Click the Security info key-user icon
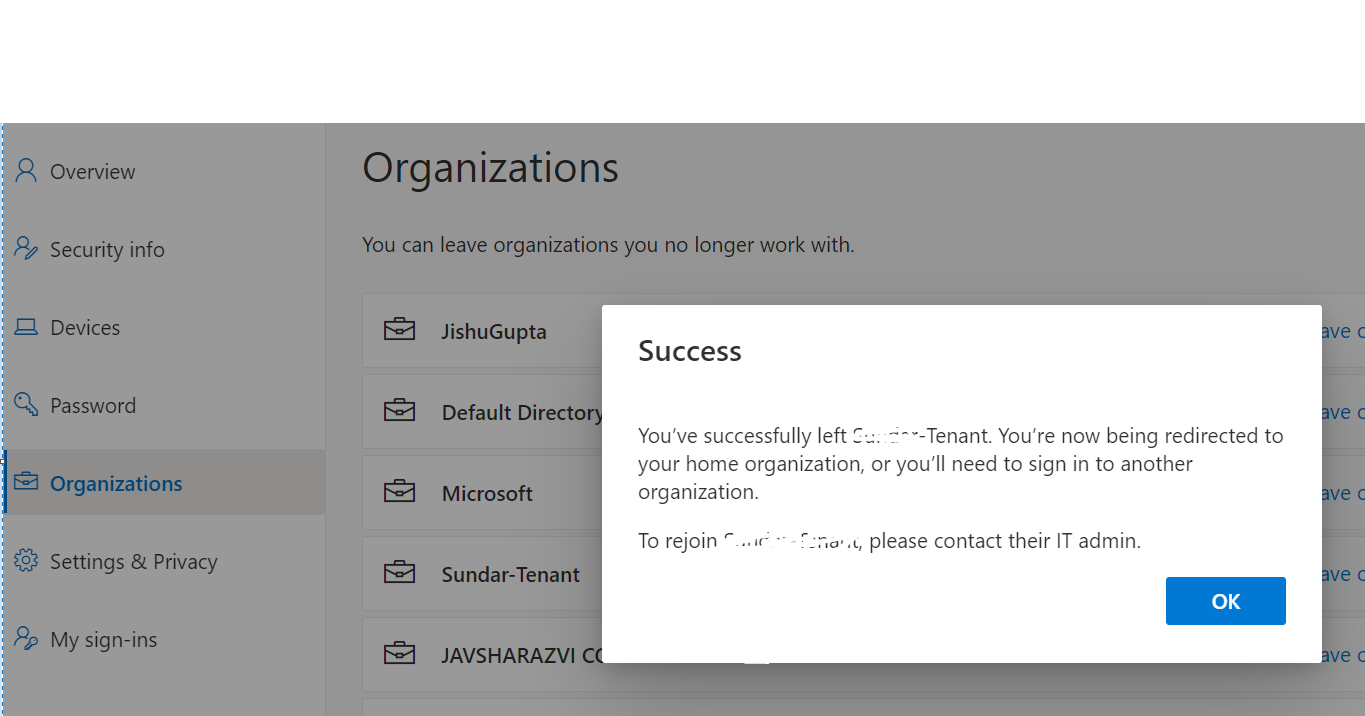Screen dimensions: 1365x716 point(25,248)
